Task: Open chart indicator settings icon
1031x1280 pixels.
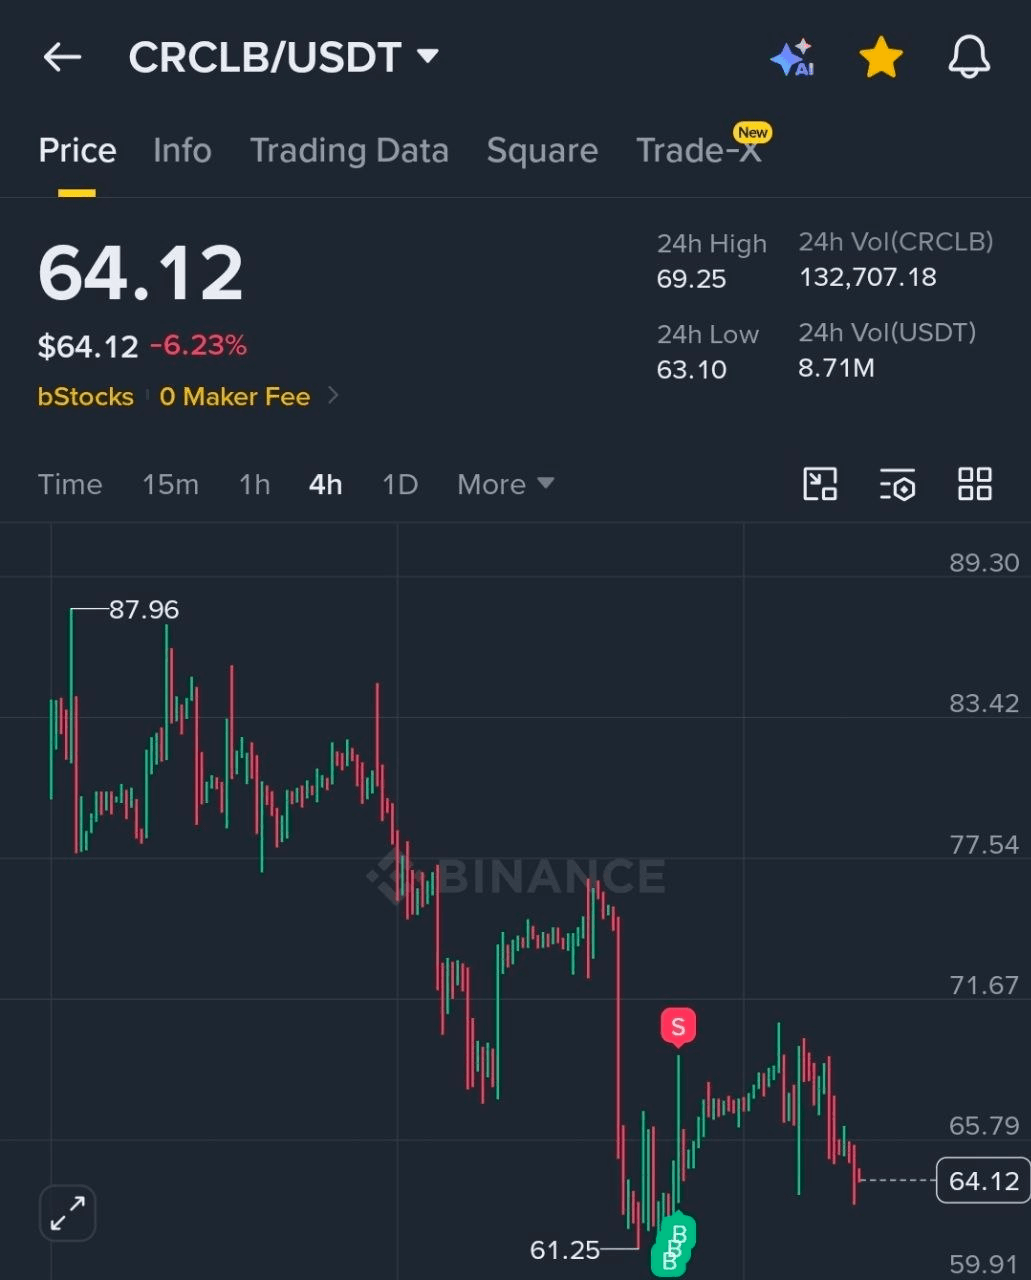Action: tap(897, 484)
